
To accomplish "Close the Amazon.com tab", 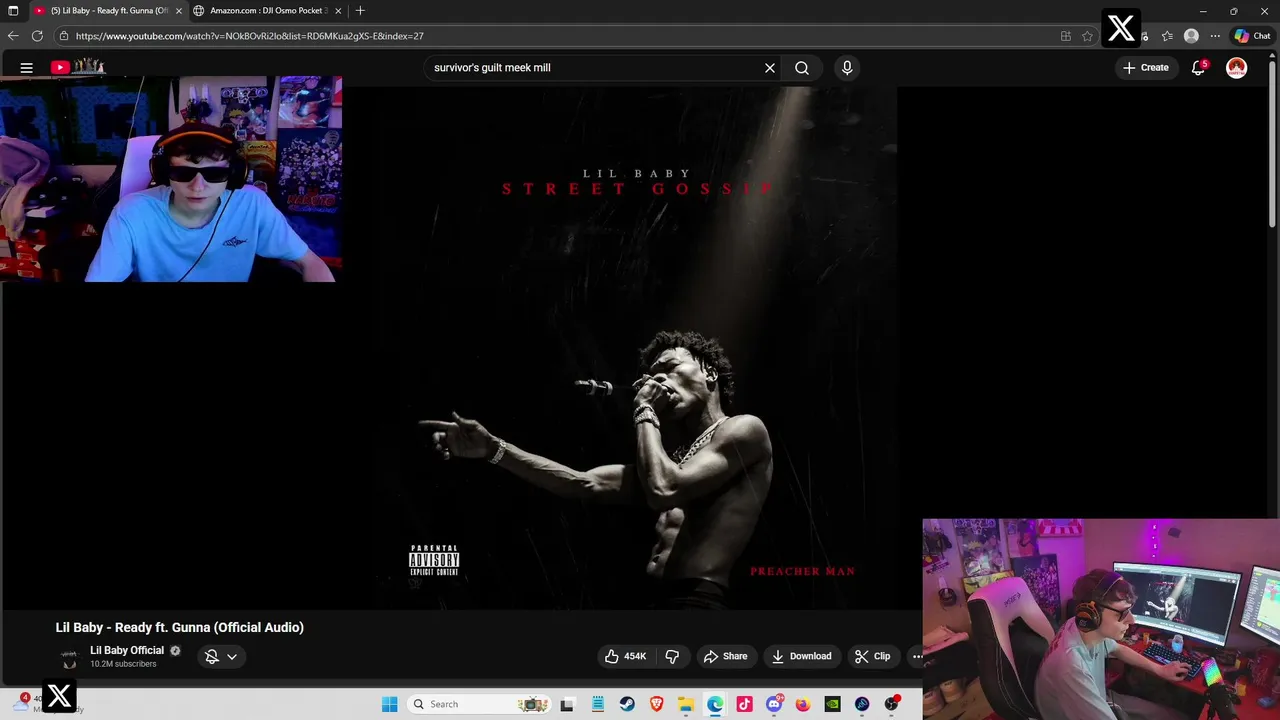I will 338,11.
